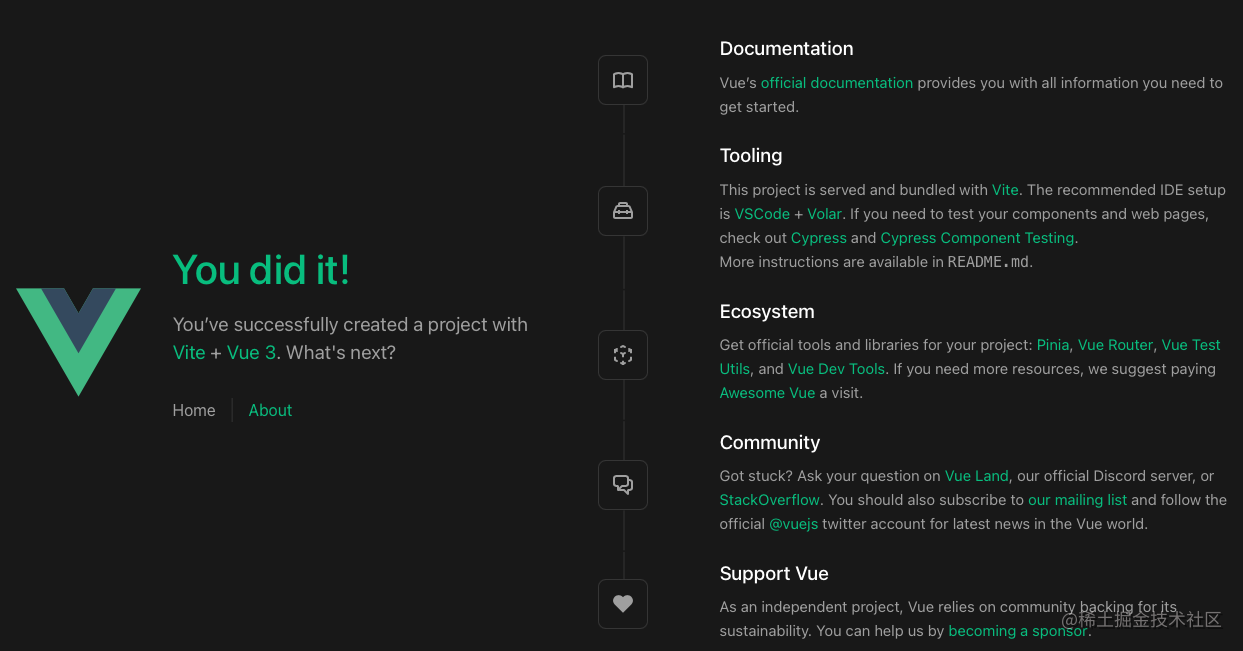Open the Cypress link
1243x651 pixels.
pyautogui.click(x=818, y=237)
